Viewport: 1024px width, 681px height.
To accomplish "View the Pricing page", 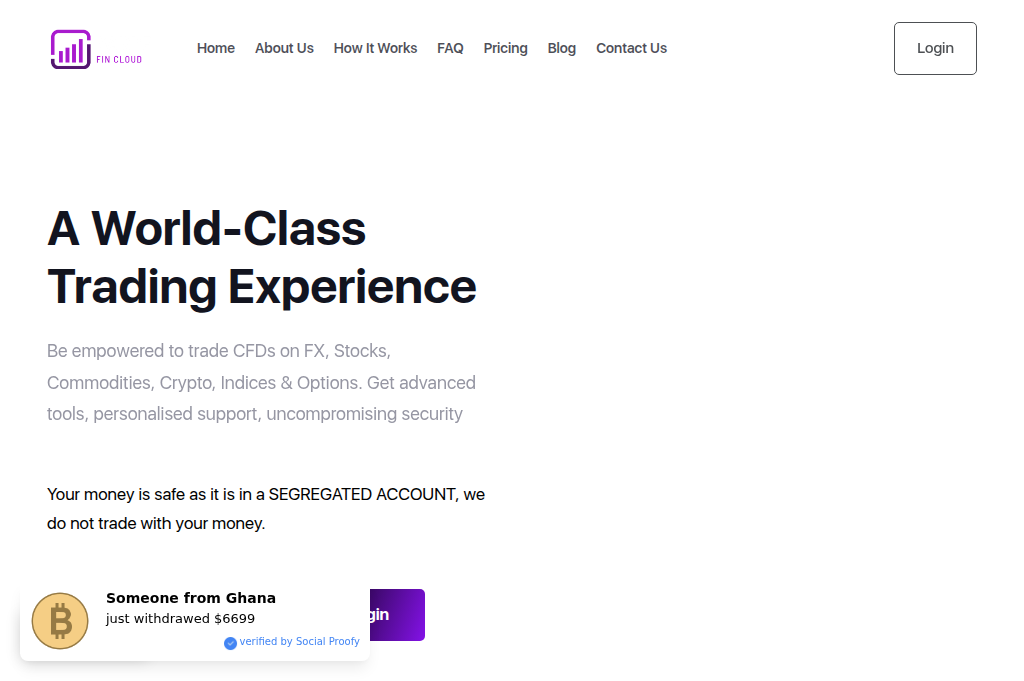I will click(x=505, y=48).
